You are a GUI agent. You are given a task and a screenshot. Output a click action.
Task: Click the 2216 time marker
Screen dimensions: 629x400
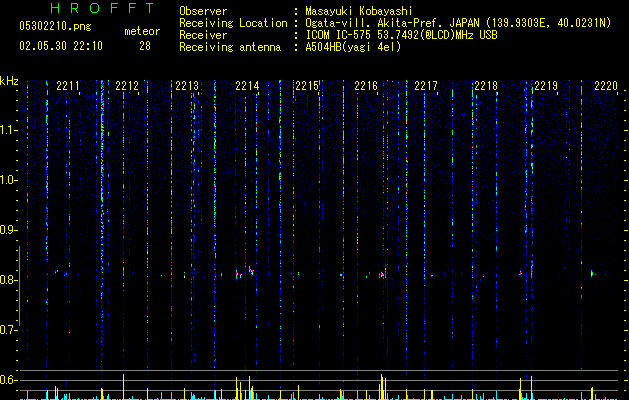366,86
